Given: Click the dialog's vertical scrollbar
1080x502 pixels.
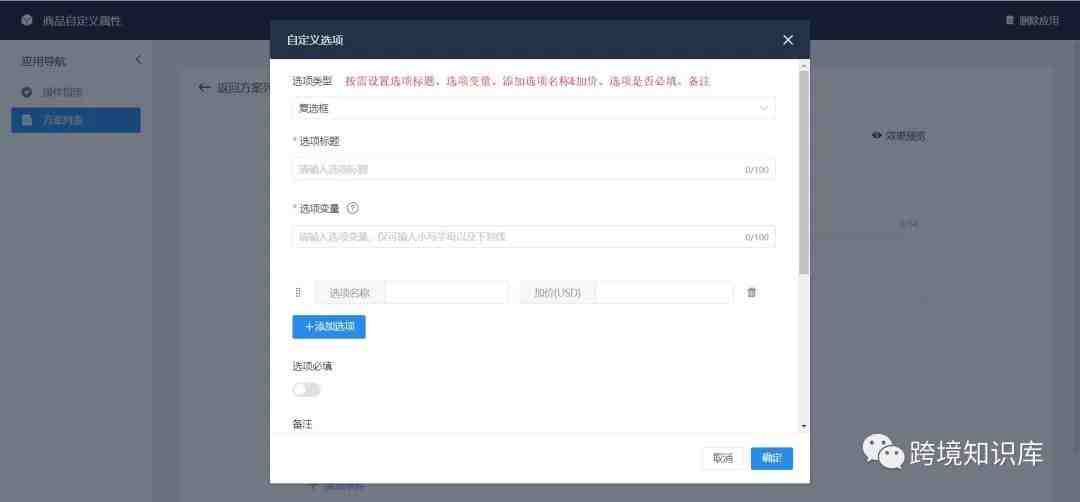Looking at the screenshot, I should coord(803,172).
